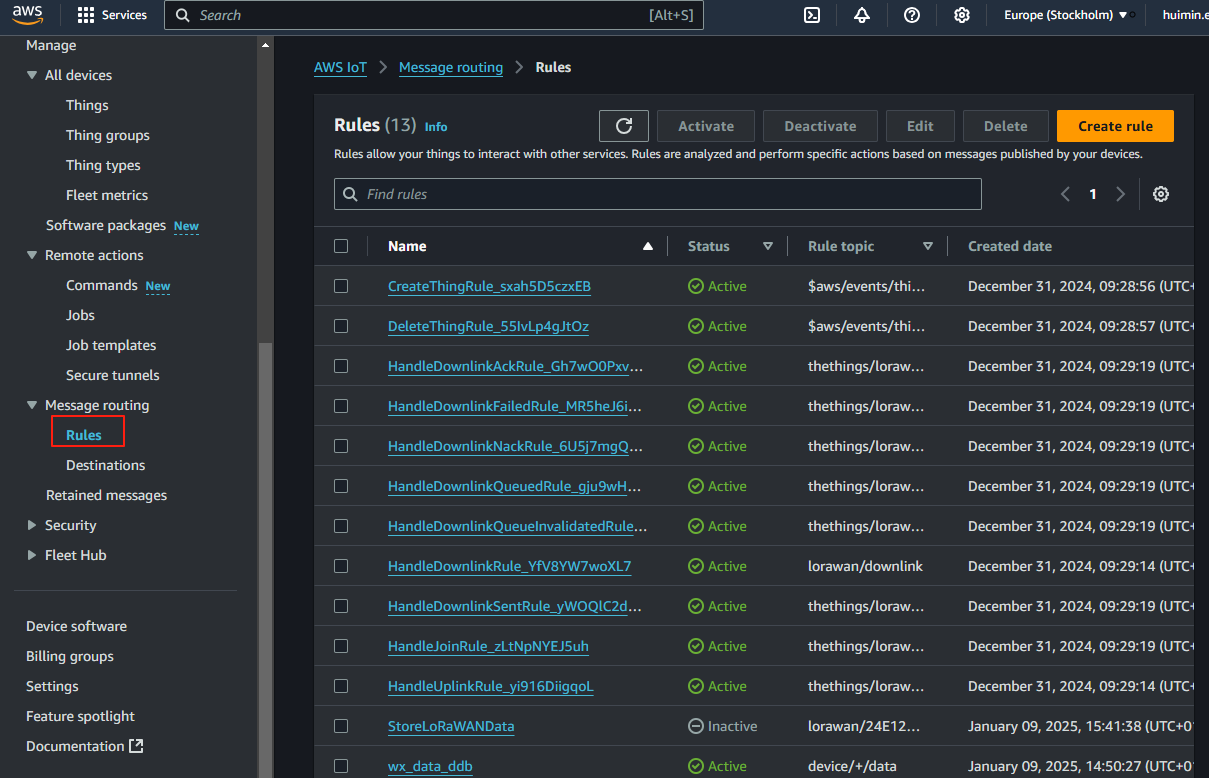Open Destinations under Message routing

[106, 465]
